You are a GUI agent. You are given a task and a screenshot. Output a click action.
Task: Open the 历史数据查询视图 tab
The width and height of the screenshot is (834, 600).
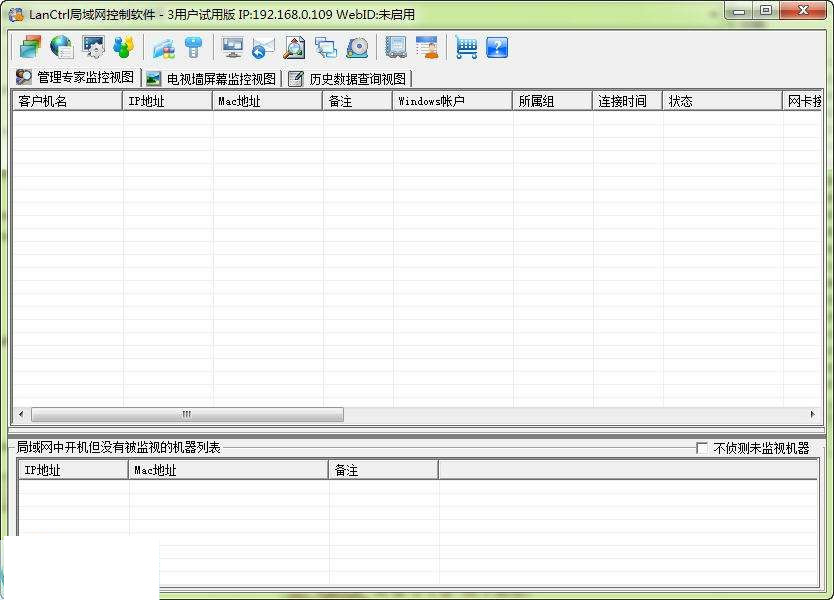[x=348, y=78]
